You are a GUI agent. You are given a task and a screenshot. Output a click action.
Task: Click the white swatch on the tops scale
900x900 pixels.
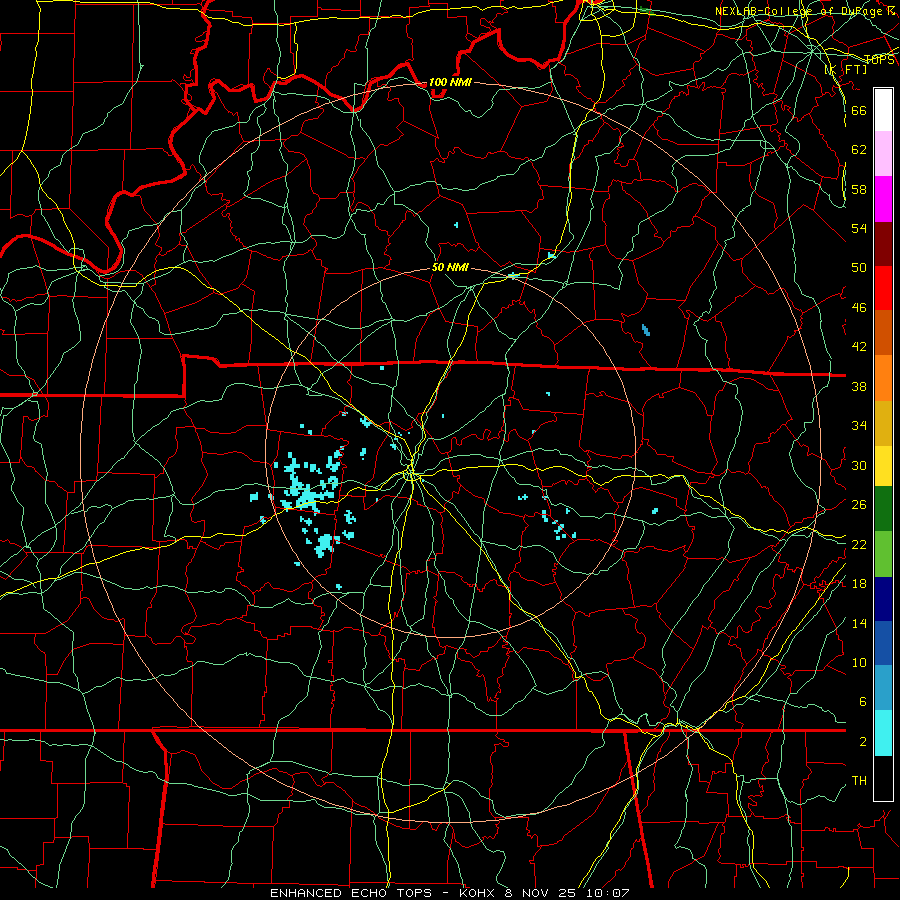883,110
